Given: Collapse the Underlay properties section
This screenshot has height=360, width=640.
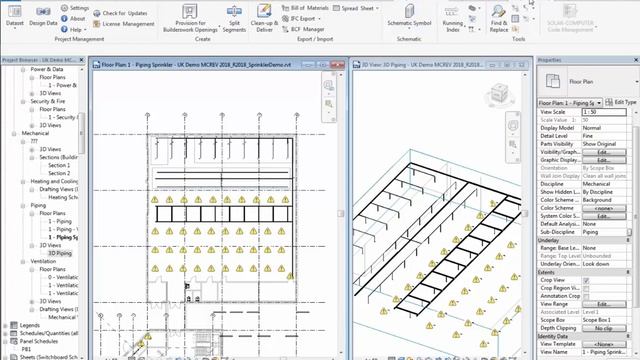Looking at the screenshot, I should [628, 240].
